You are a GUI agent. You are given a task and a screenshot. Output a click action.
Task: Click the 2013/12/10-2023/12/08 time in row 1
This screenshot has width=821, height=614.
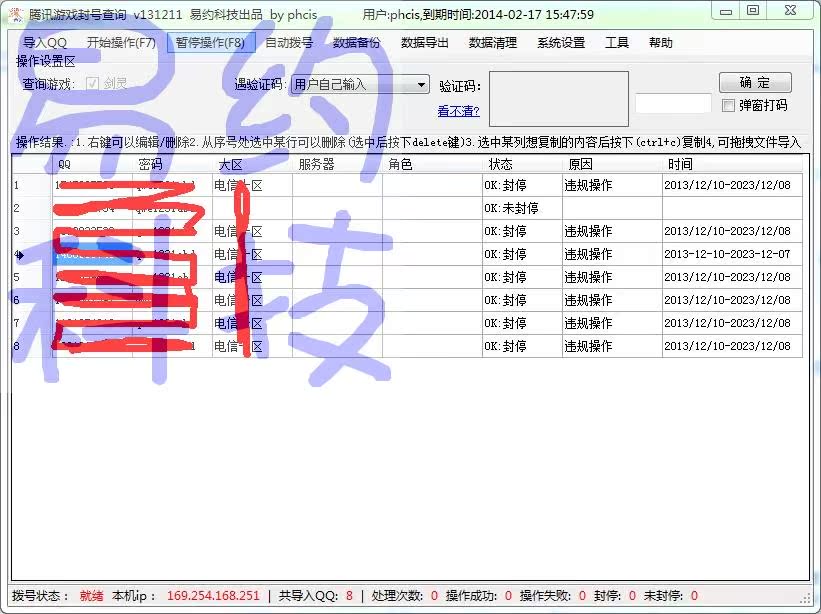point(732,185)
